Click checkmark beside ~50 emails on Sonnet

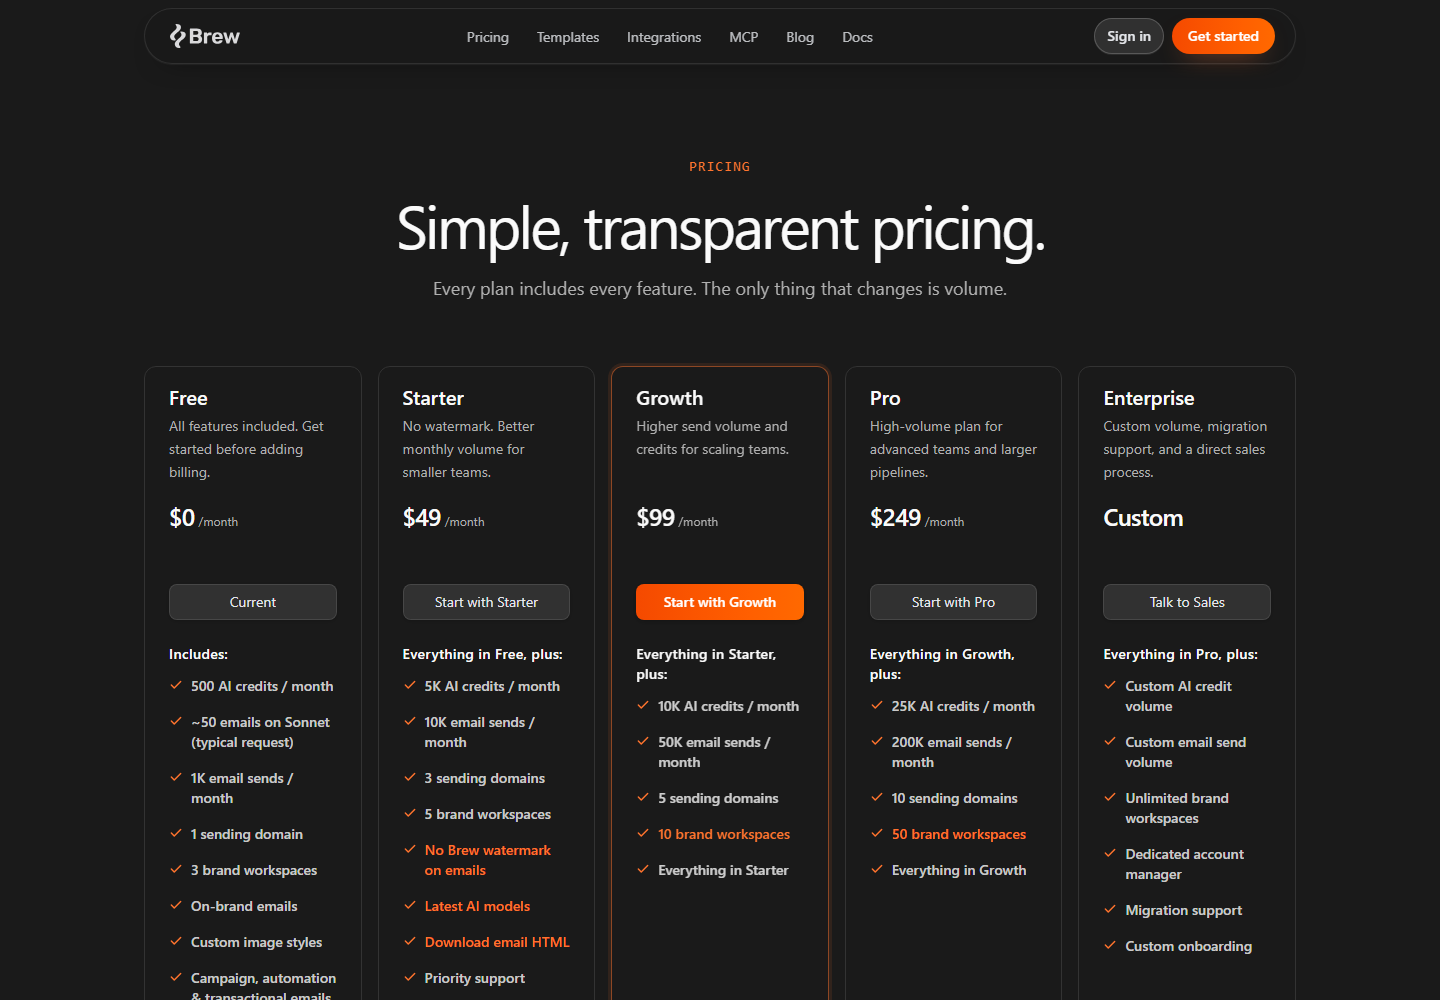tap(176, 722)
